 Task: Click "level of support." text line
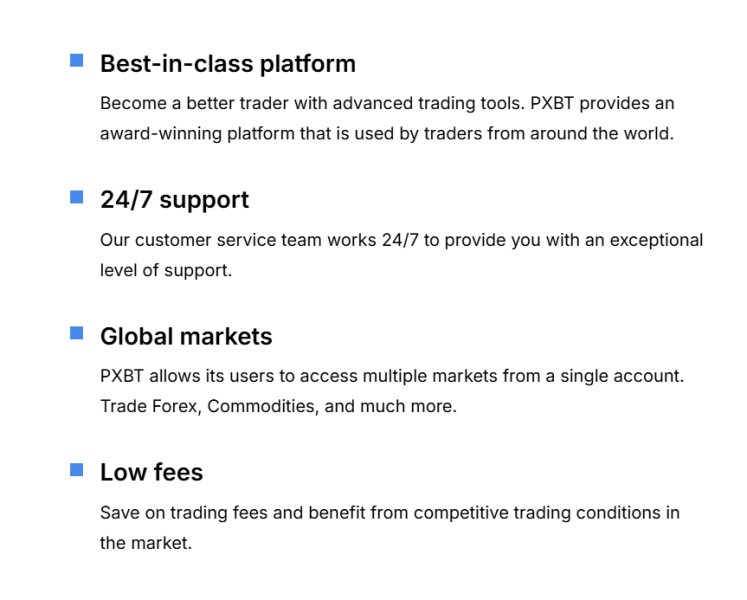coord(165,270)
